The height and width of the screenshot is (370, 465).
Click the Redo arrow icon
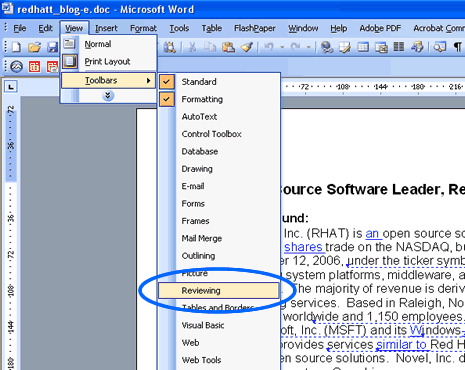tap(295, 47)
